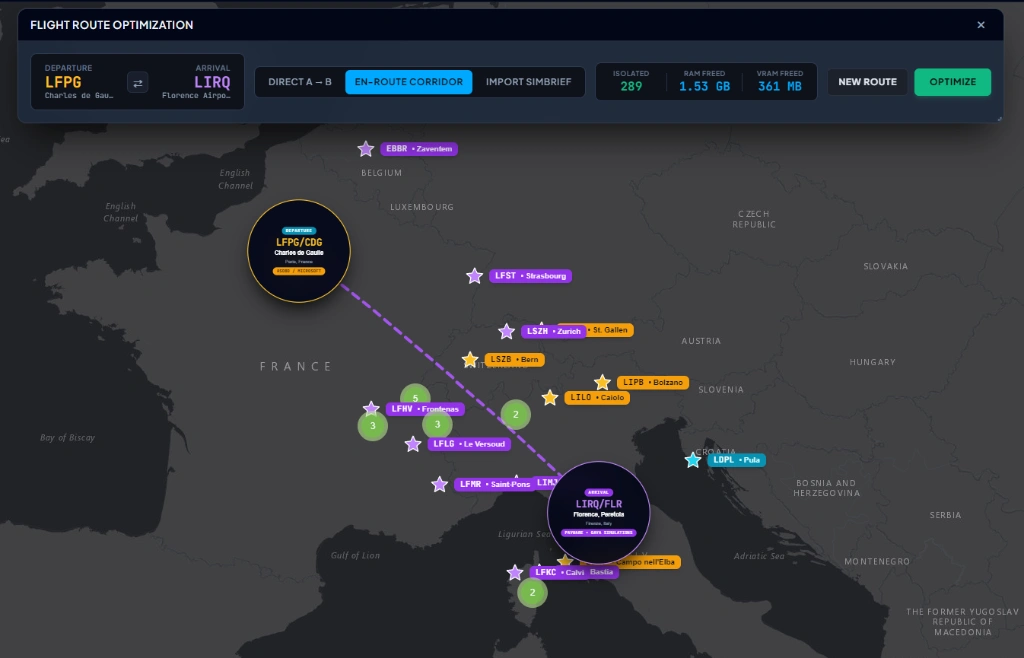Image resolution: width=1024 pixels, height=658 pixels.
Task: Expand the cluster of 2 near LILO Caiolo
Action: 516,415
